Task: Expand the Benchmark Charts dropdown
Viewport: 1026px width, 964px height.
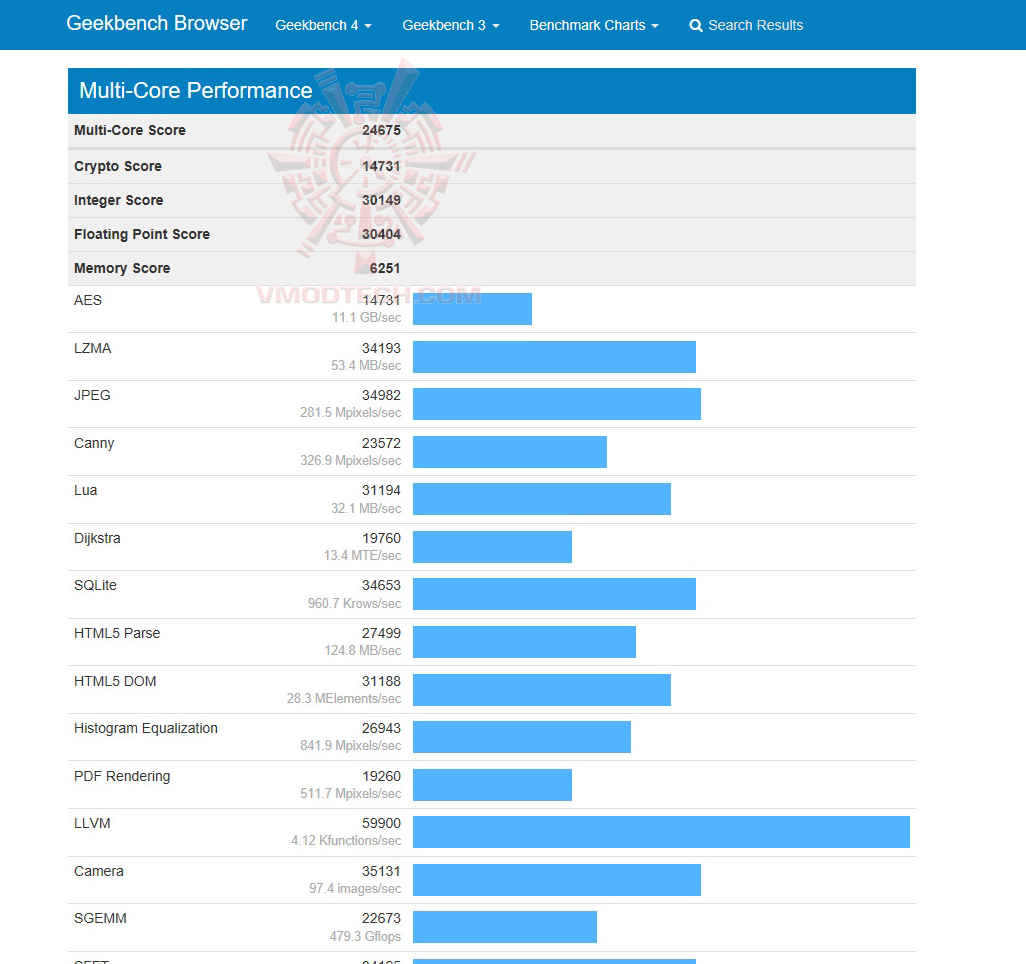Action: point(593,26)
